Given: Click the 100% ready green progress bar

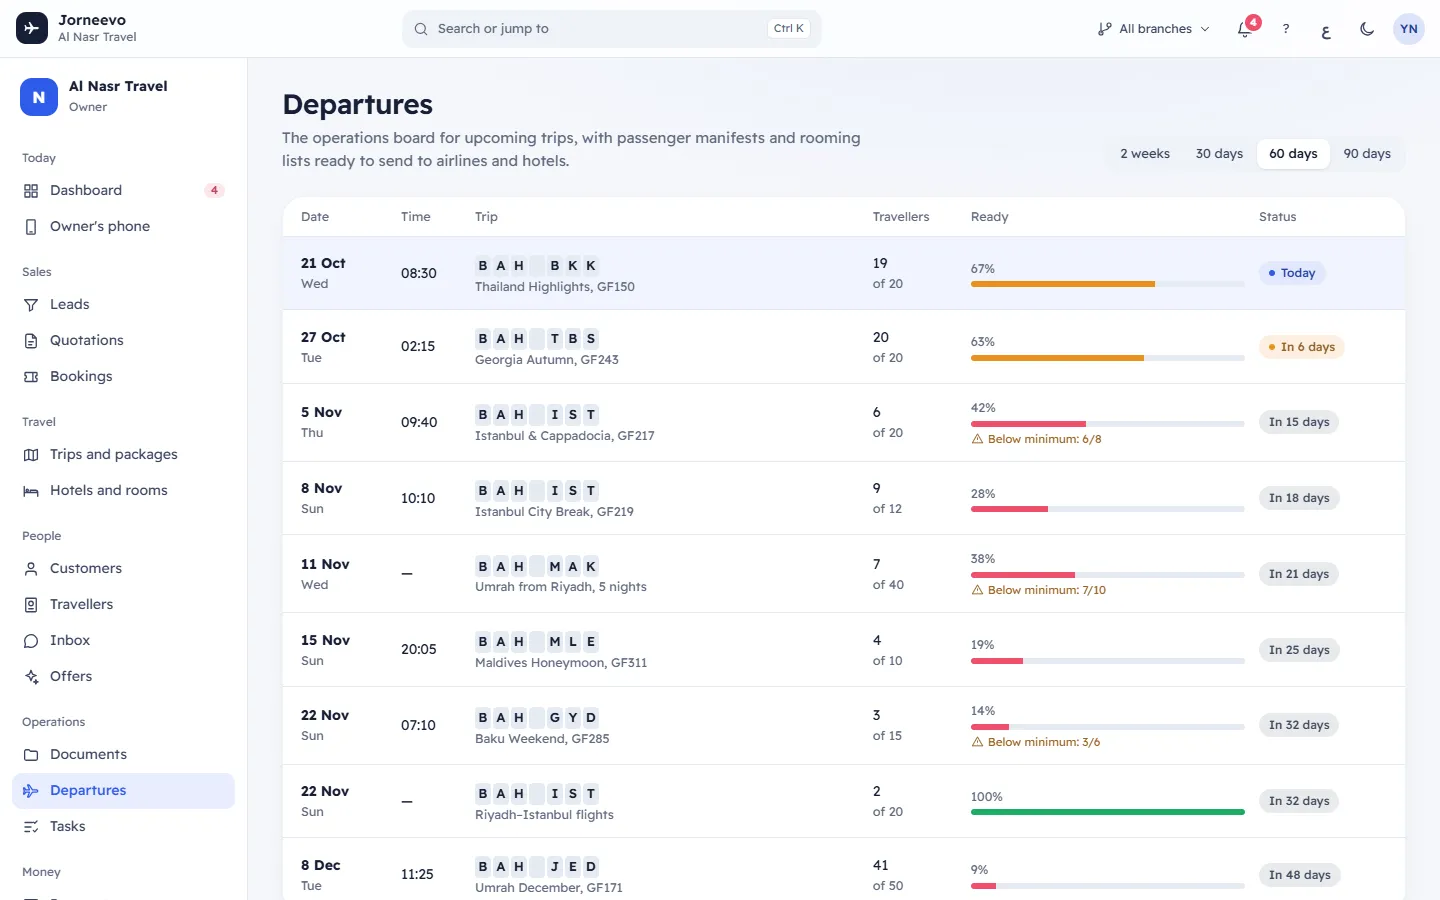Looking at the screenshot, I should [1107, 812].
